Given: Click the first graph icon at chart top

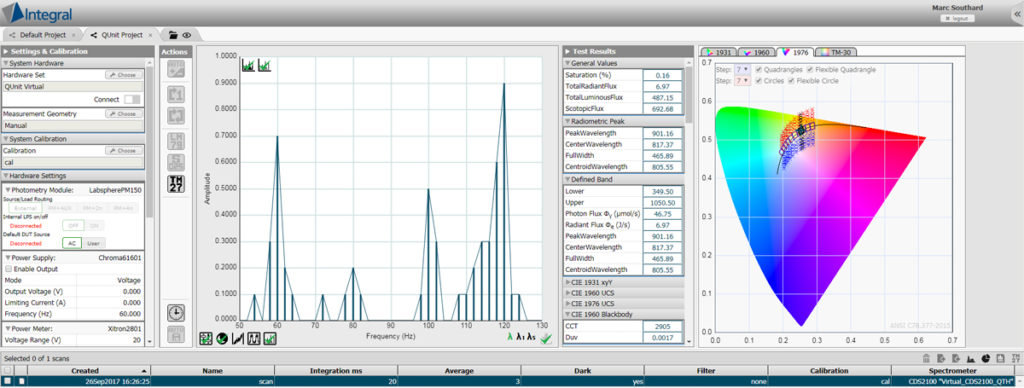Looking at the screenshot, I should click(x=248, y=65).
